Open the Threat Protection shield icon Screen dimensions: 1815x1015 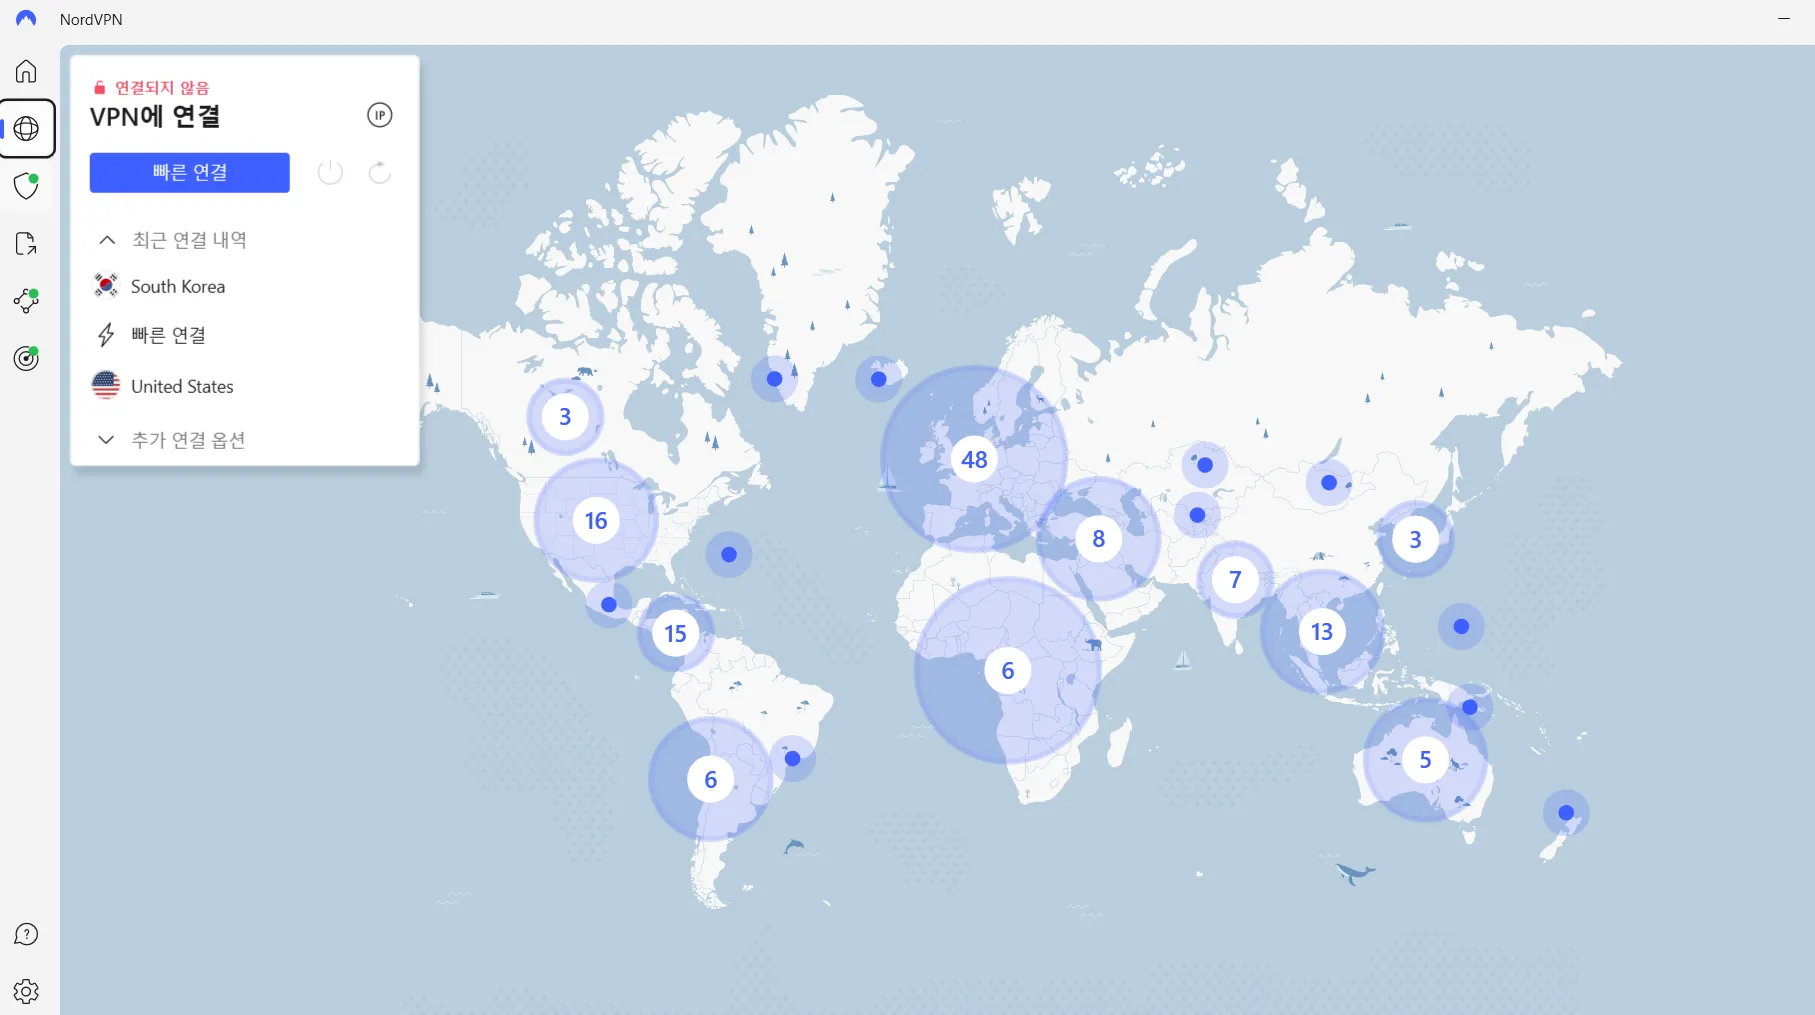(x=26, y=186)
